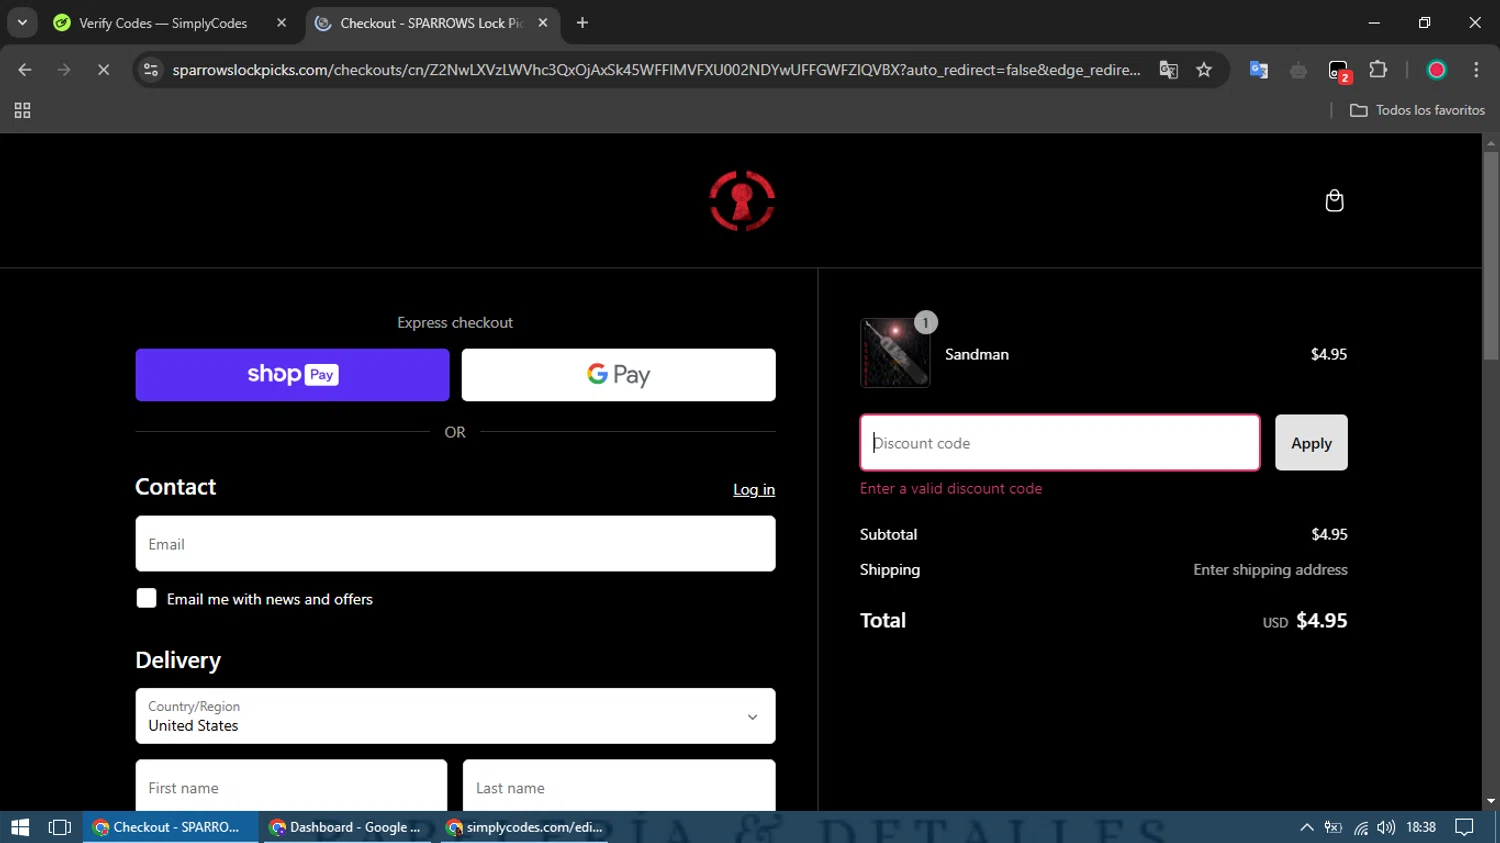
Task: Open the taskbar clock showing 18:38
Action: pos(1421,827)
